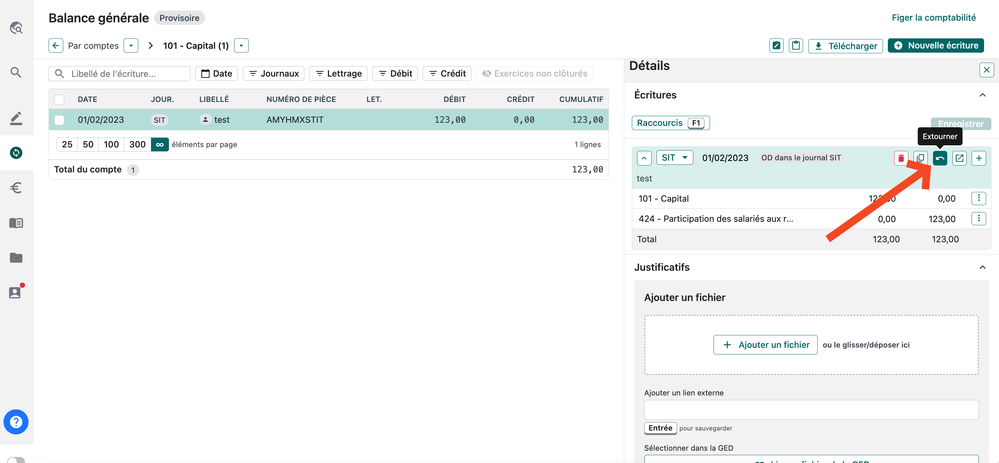
Task: Open the SIT journal dropdown
Action: [x=676, y=158]
